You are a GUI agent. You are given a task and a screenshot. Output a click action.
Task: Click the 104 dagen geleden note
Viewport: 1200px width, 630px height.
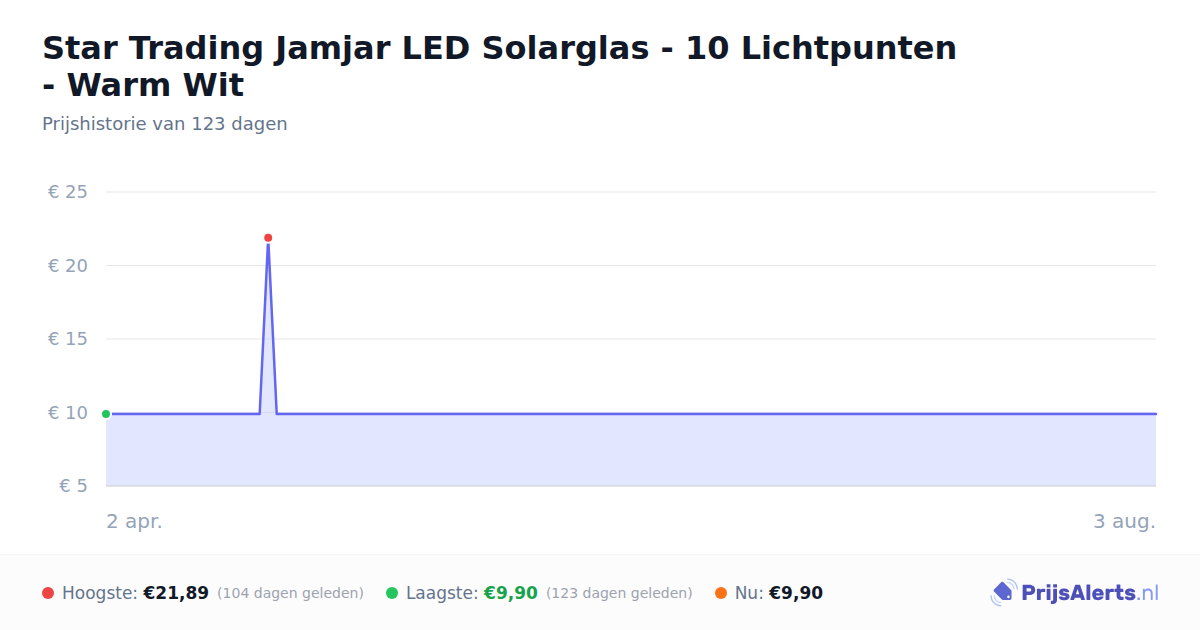[x=290, y=593]
